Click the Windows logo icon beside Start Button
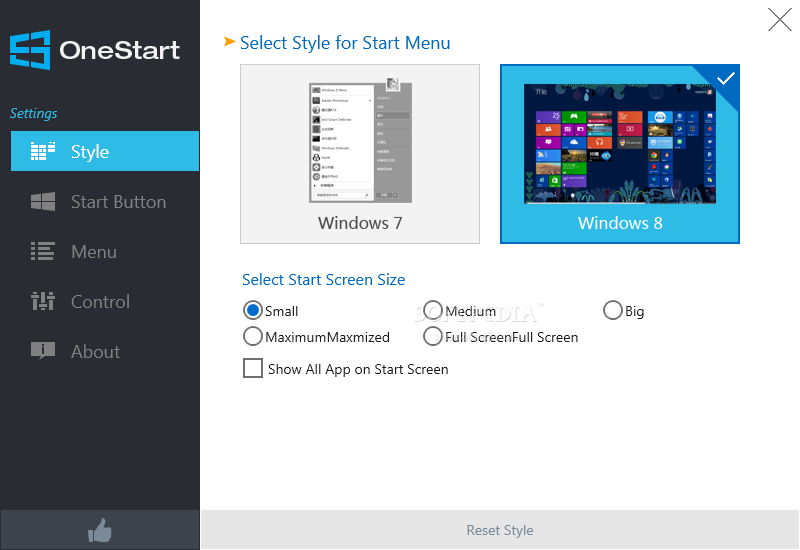The width and height of the screenshot is (800, 550). coord(43,202)
